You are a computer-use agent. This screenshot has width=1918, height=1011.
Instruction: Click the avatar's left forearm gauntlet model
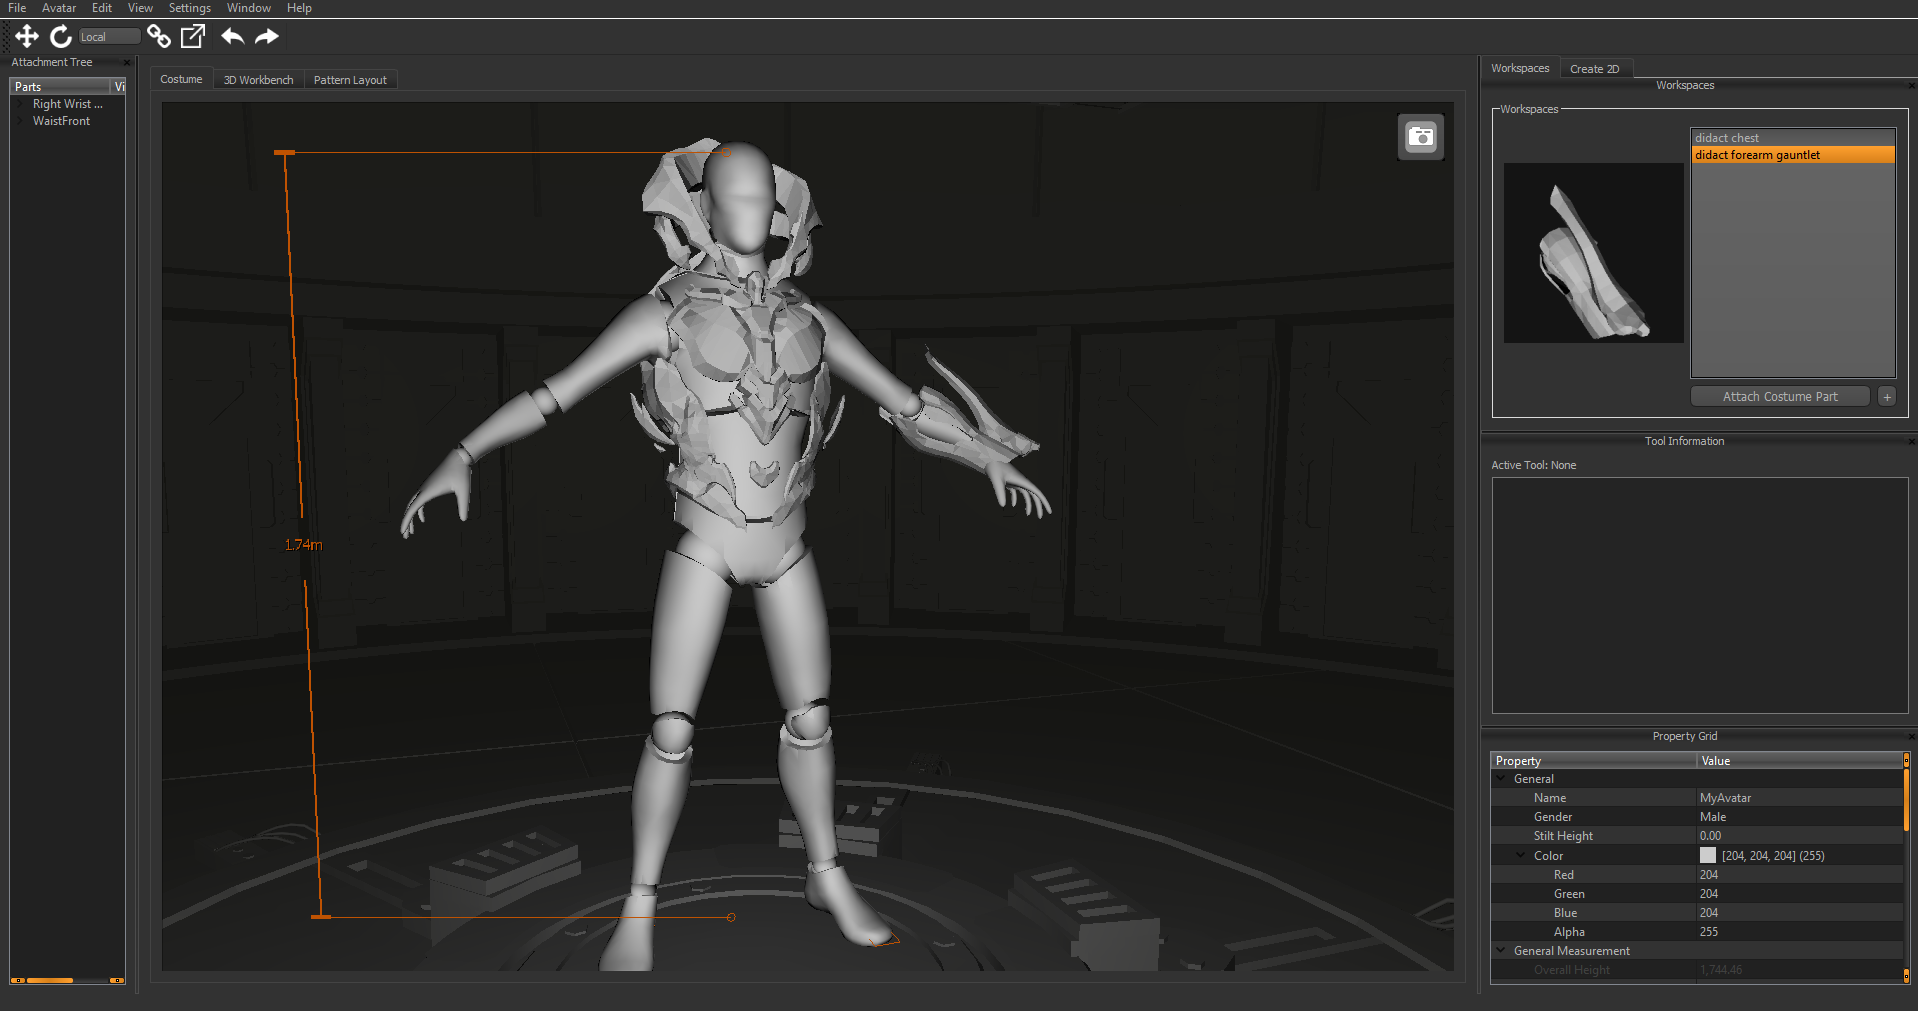point(960,425)
